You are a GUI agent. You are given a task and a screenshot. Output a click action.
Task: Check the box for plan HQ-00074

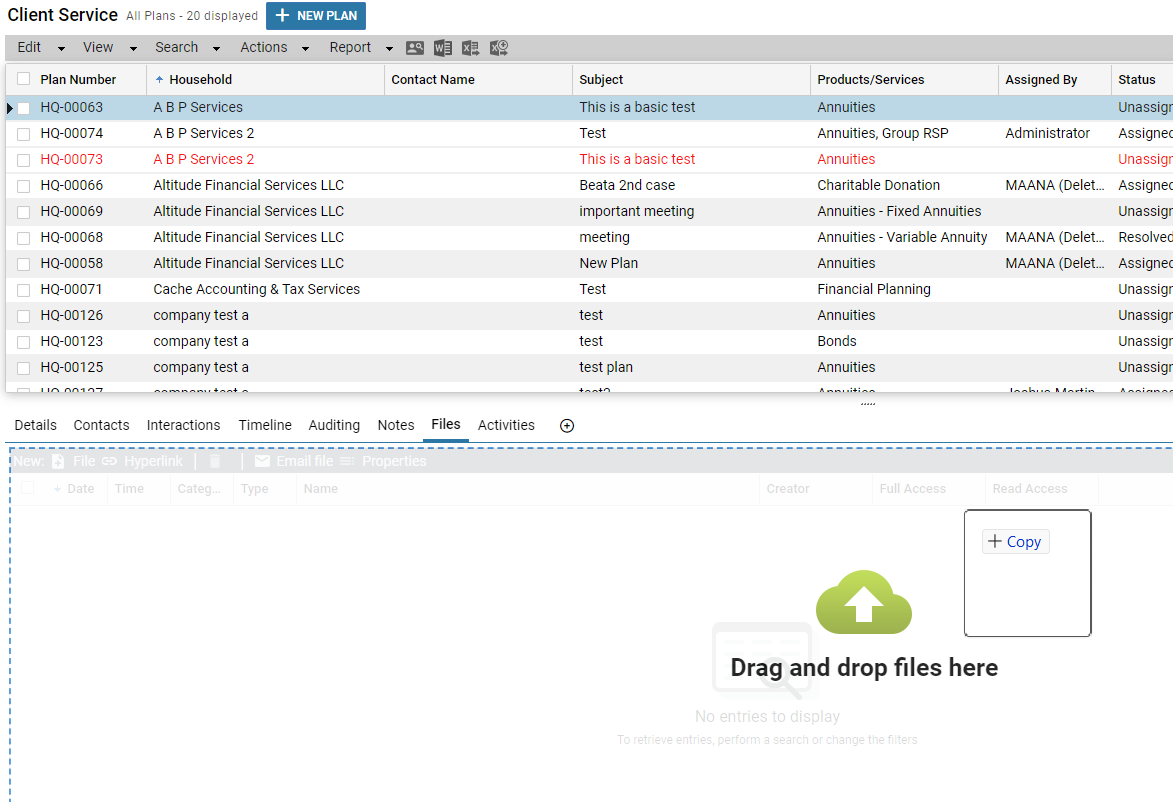click(23, 134)
